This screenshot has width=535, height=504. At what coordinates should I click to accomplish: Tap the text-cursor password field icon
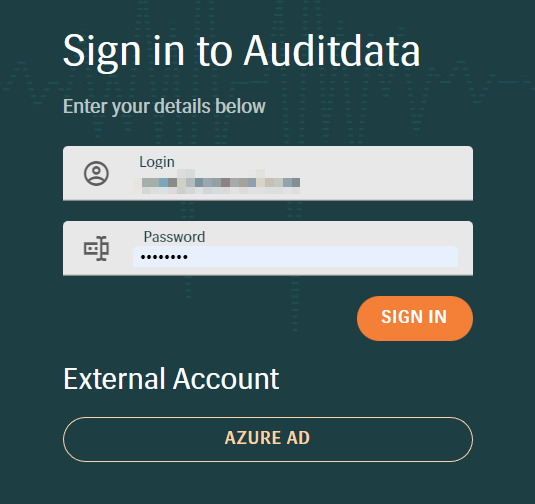coord(96,248)
